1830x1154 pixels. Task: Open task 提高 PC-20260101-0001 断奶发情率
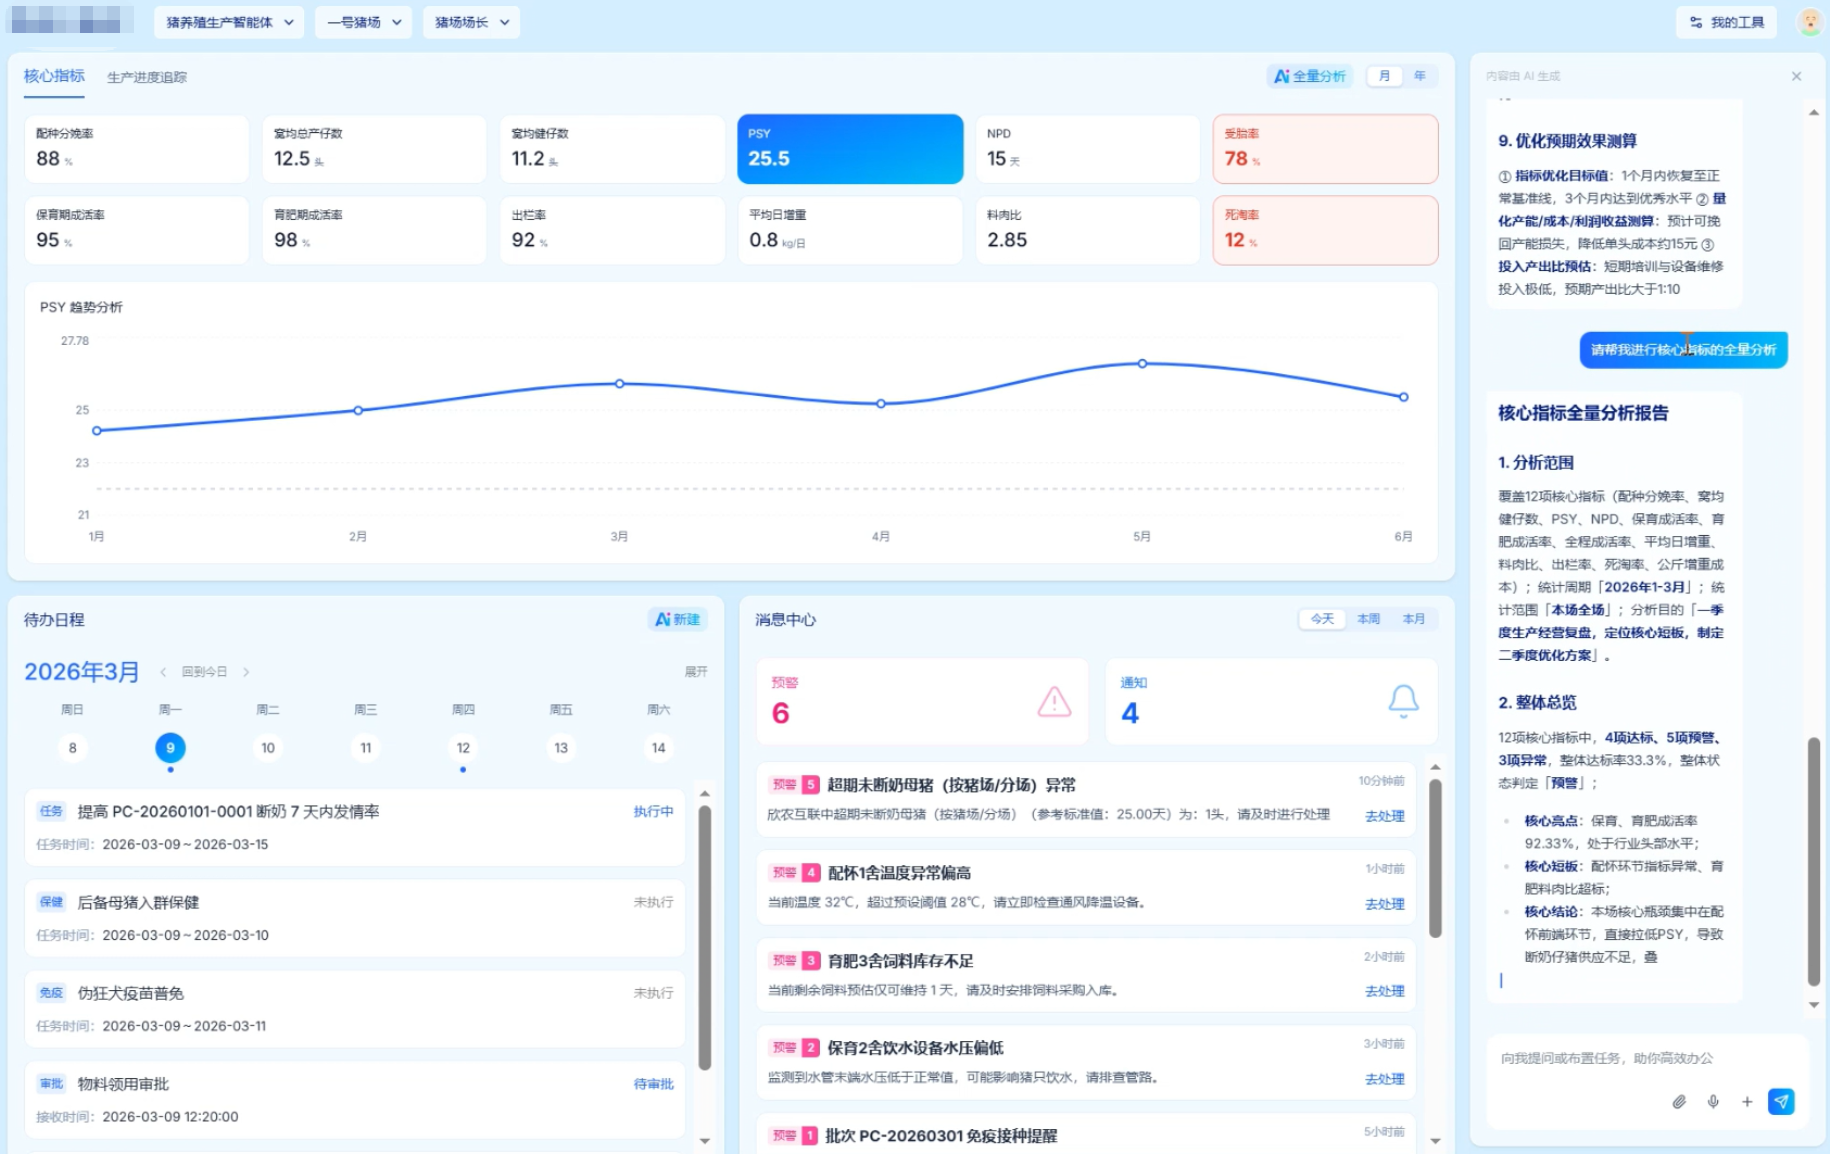click(x=355, y=827)
